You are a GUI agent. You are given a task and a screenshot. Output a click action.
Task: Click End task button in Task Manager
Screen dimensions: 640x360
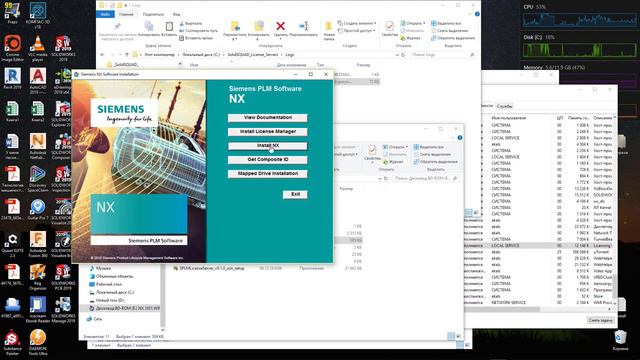click(x=600, y=320)
